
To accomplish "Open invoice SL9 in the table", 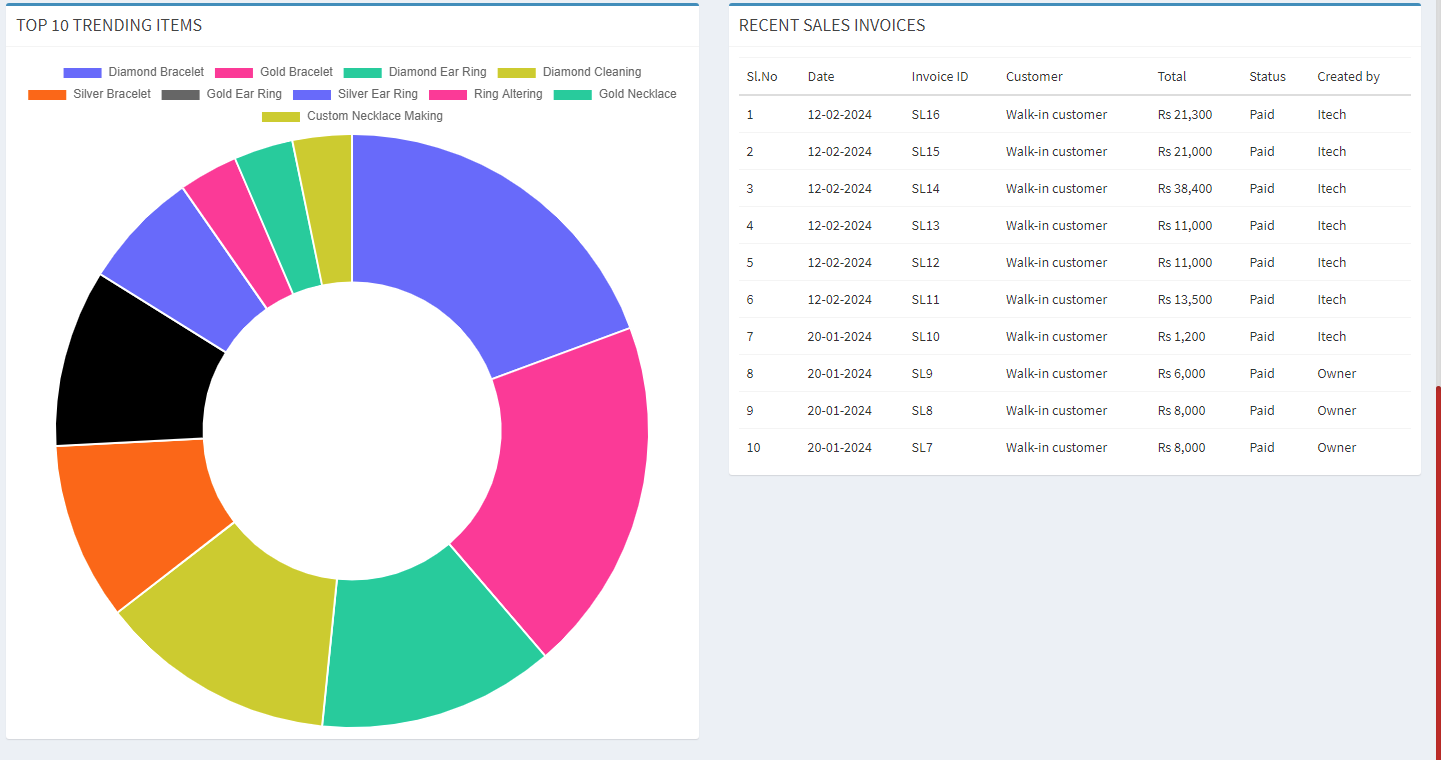I will click(921, 374).
